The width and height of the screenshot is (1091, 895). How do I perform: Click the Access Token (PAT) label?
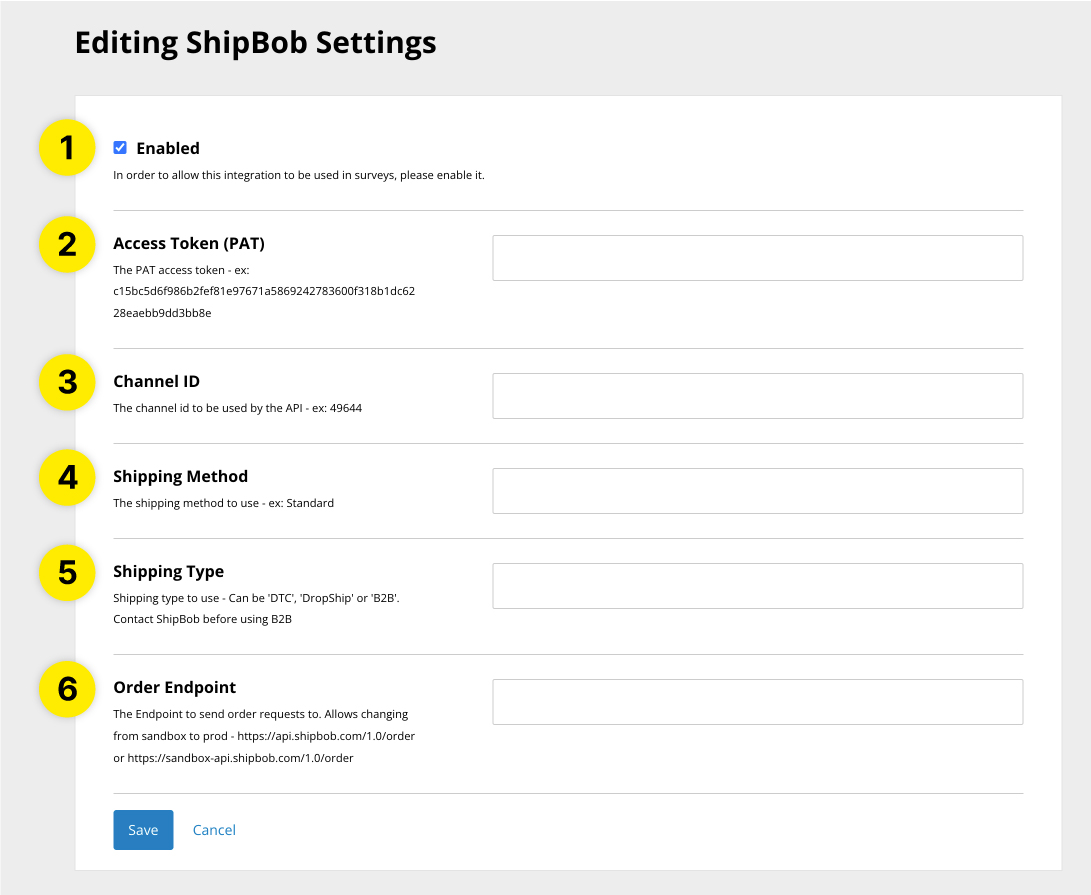pyautogui.click(x=187, y=243)
